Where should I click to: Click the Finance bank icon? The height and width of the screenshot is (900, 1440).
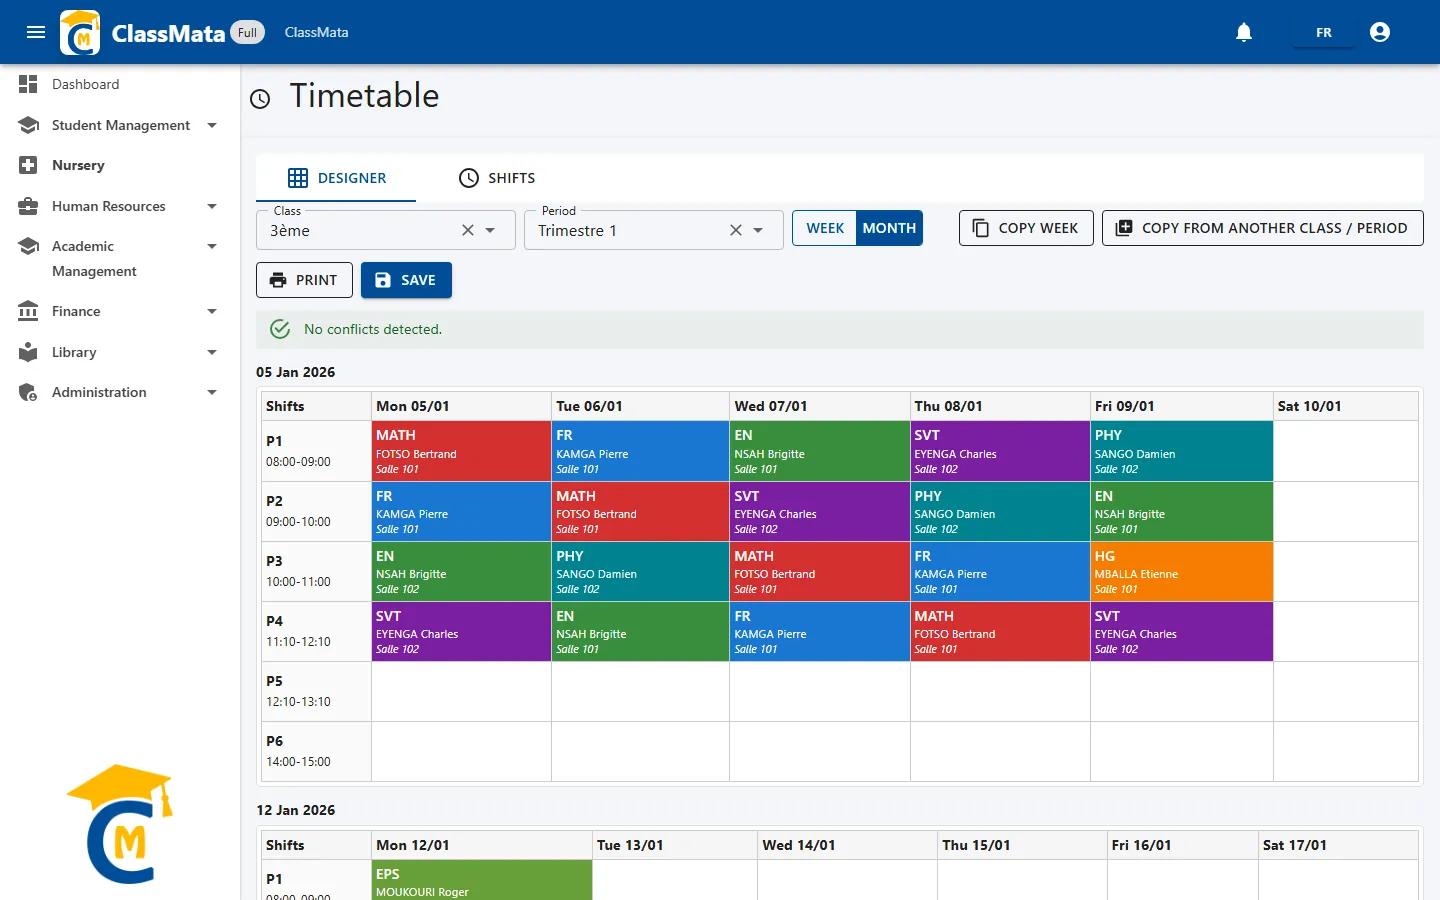tap(28, 311)
